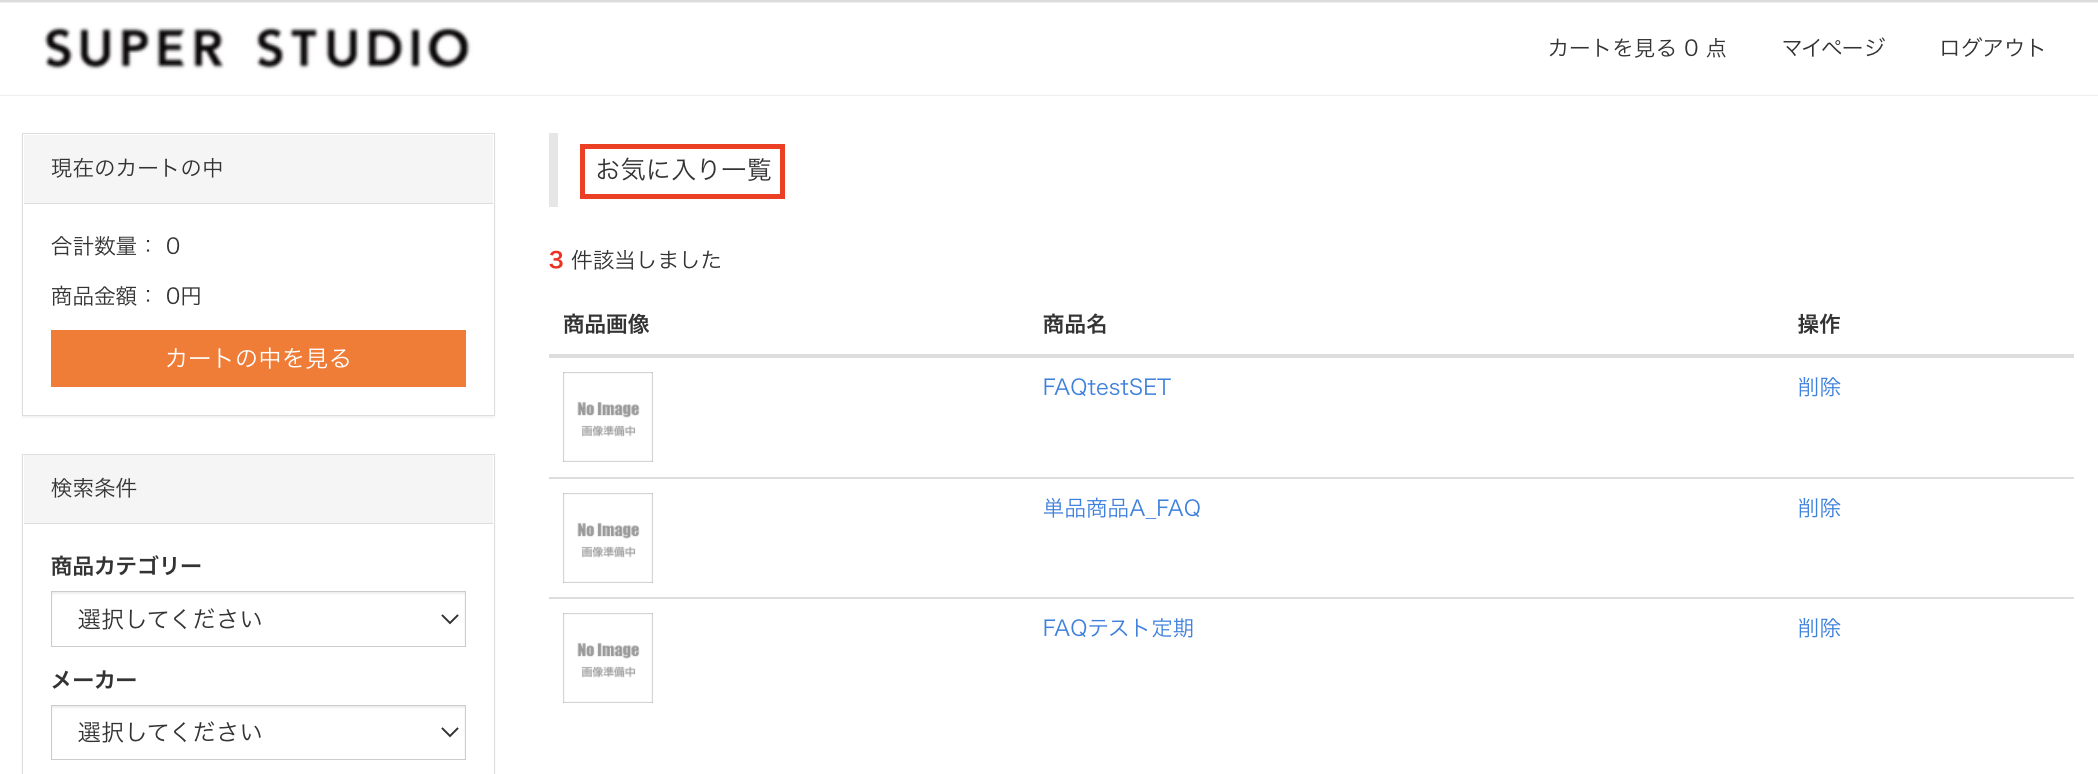
Task: Click the 商品名 column header
Action: point(1074,324)
